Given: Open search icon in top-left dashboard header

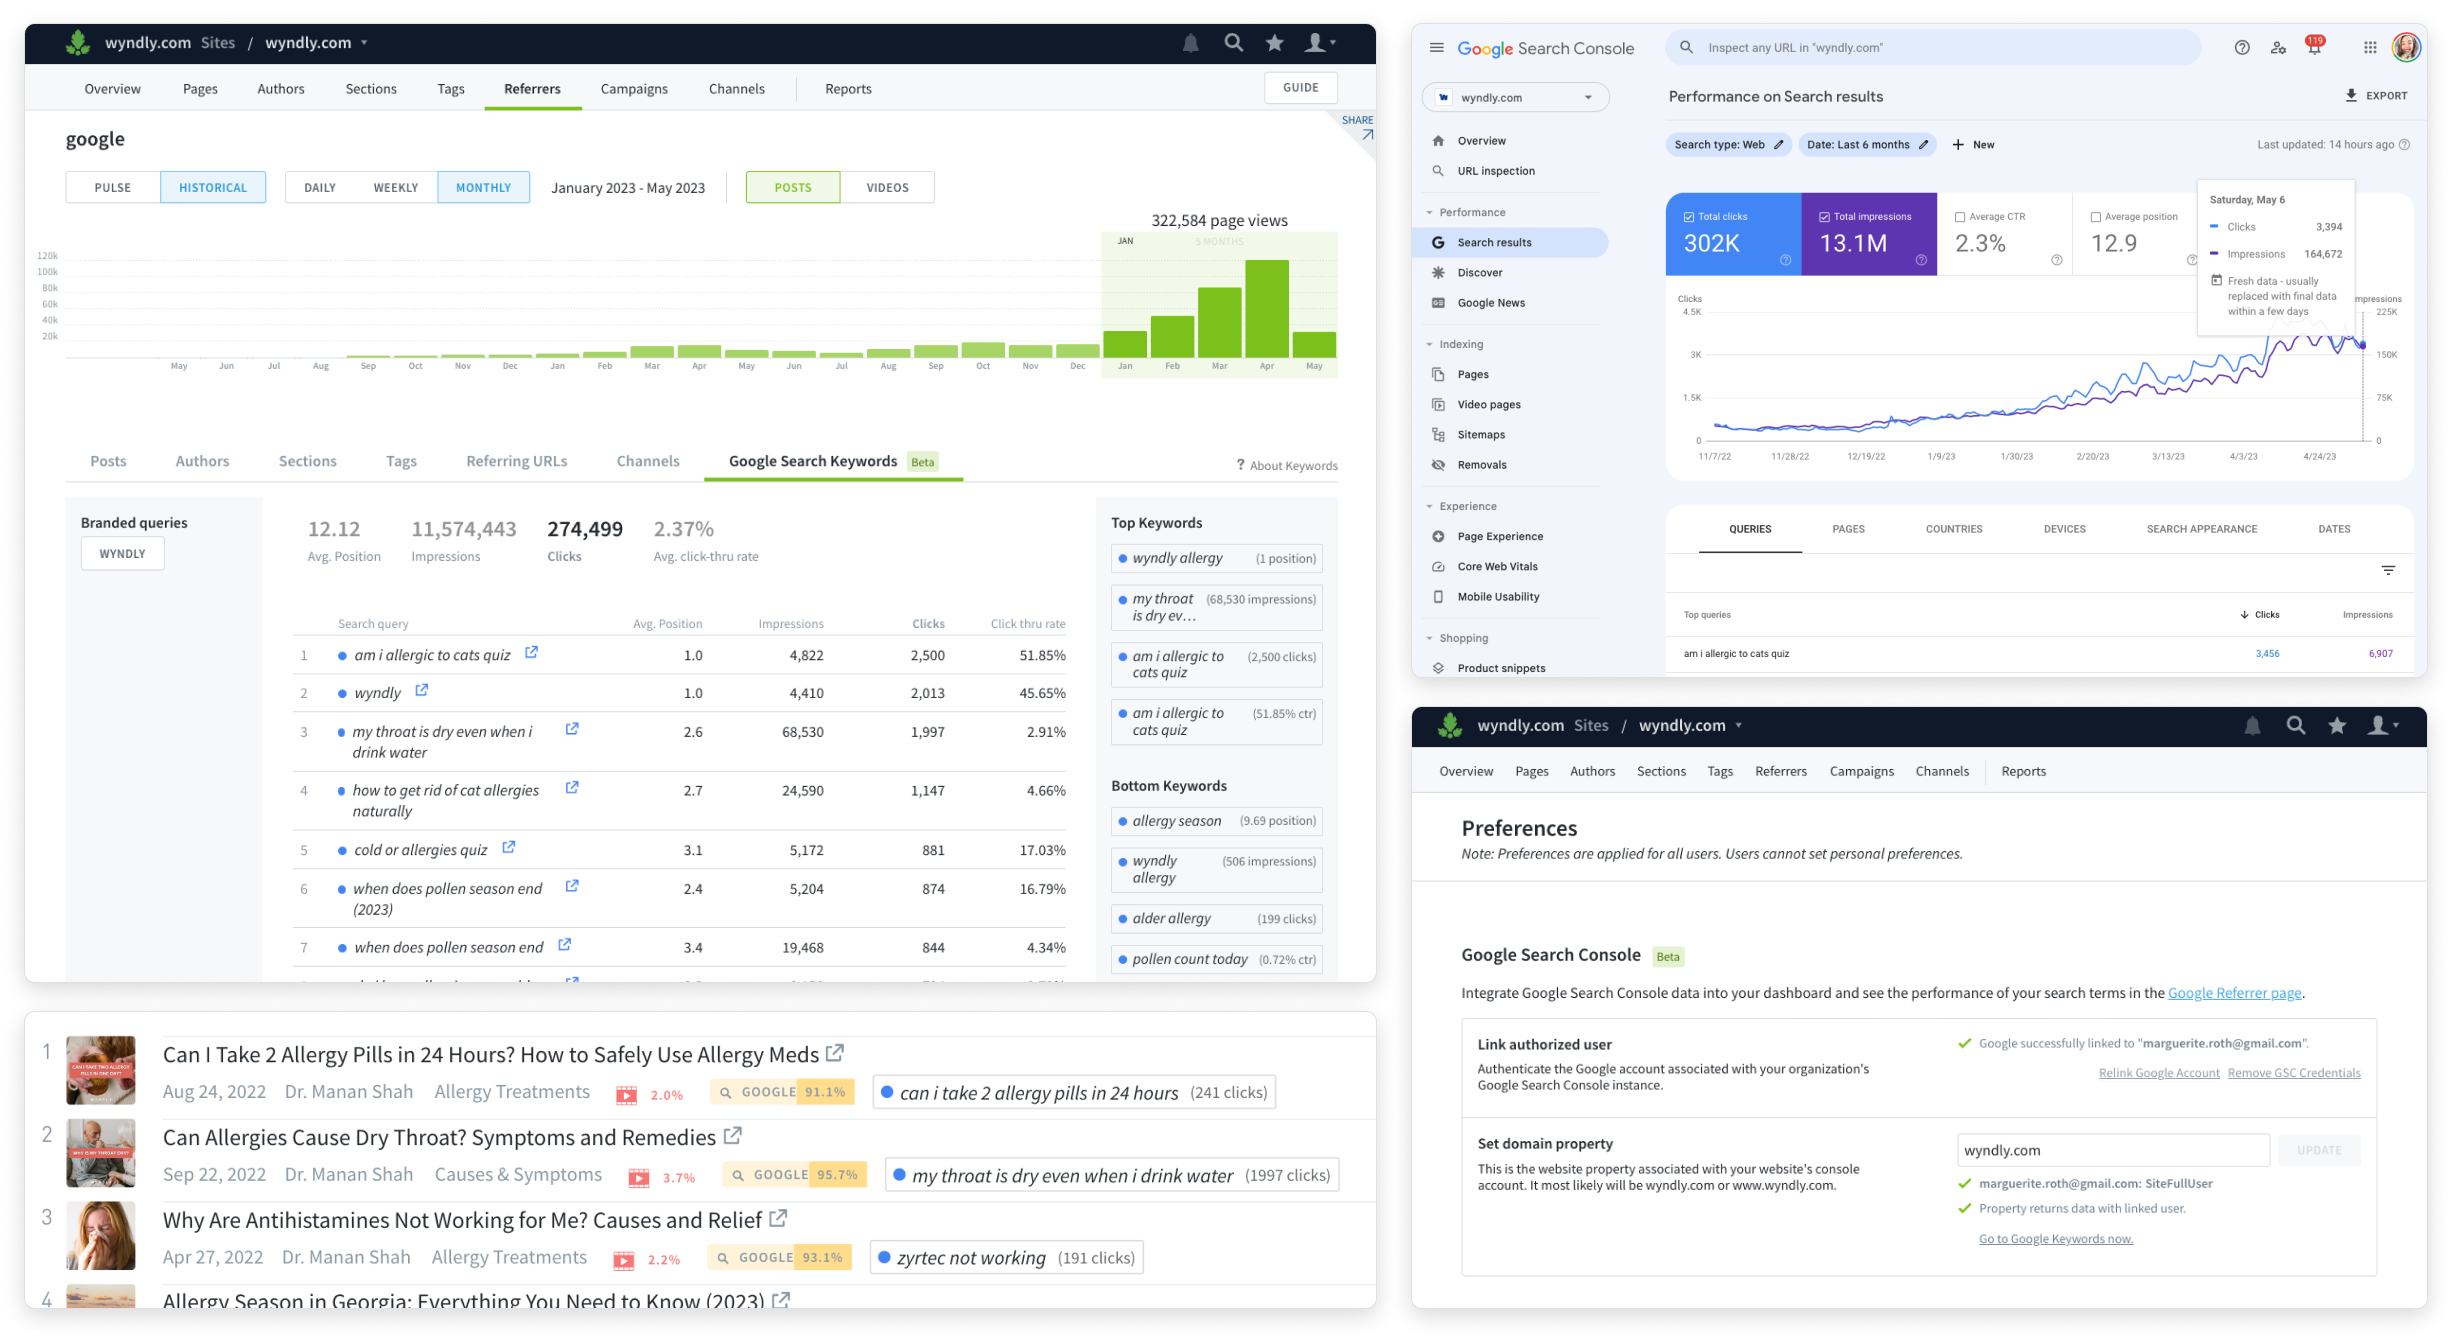Looking at the screenshot, I should point(1233,43).
